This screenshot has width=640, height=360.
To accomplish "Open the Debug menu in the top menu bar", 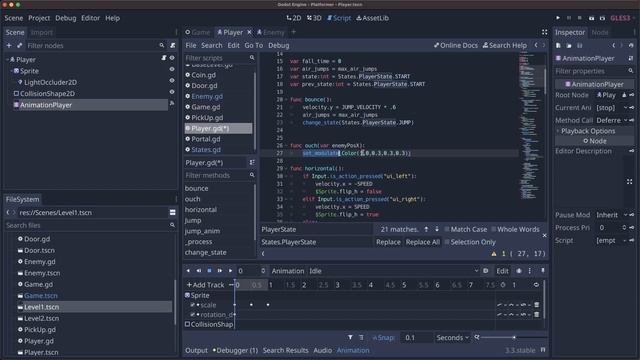I will [66, 18].
